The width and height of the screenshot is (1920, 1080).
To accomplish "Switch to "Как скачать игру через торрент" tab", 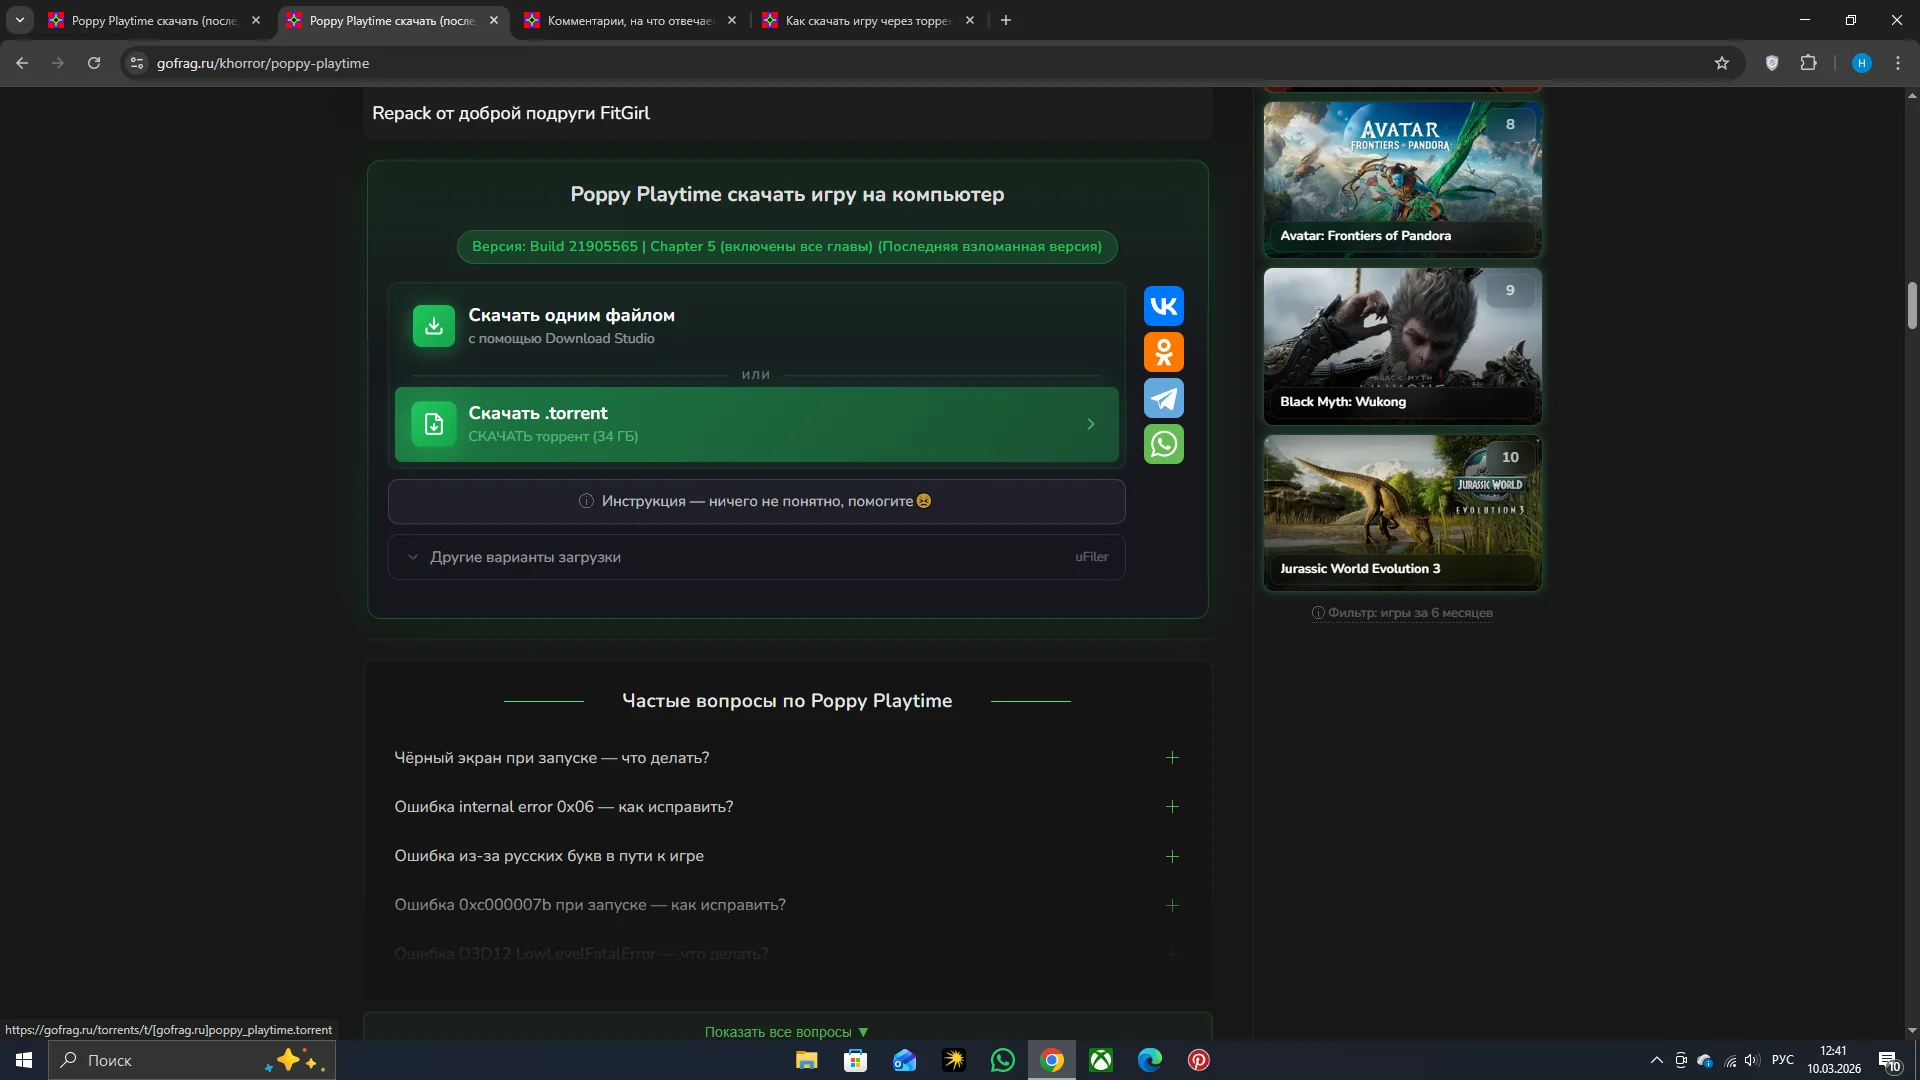I will pos(867,20).
